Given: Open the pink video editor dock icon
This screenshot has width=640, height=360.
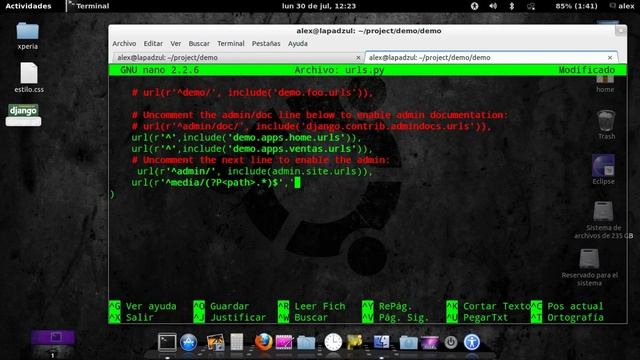Looking at the screenshot, I should (284, 342).
